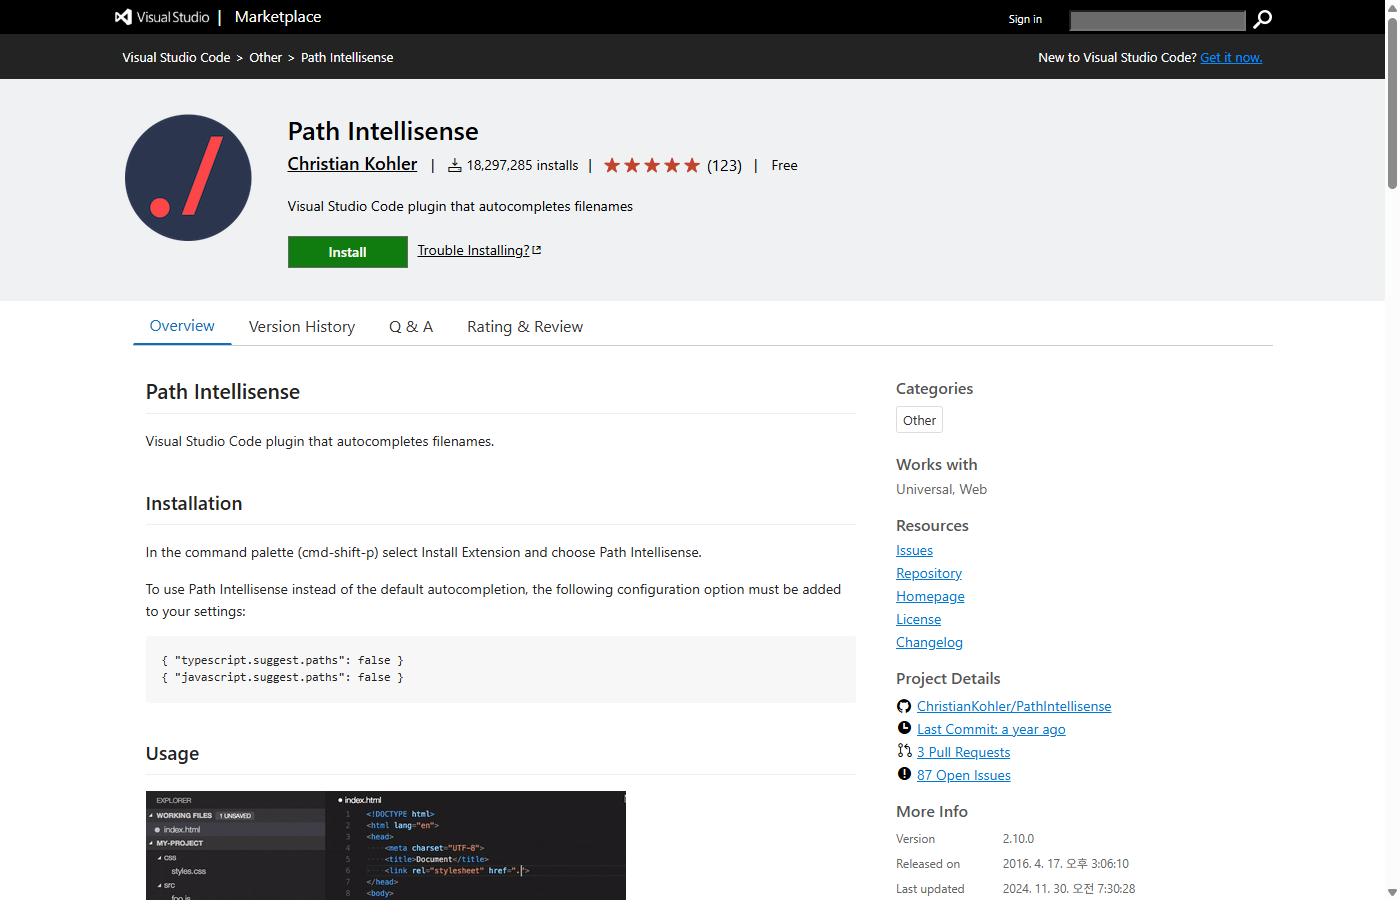This screenshot has height=900, width=1400.
Task: Click the download icon beside install count
Action: 455,165
